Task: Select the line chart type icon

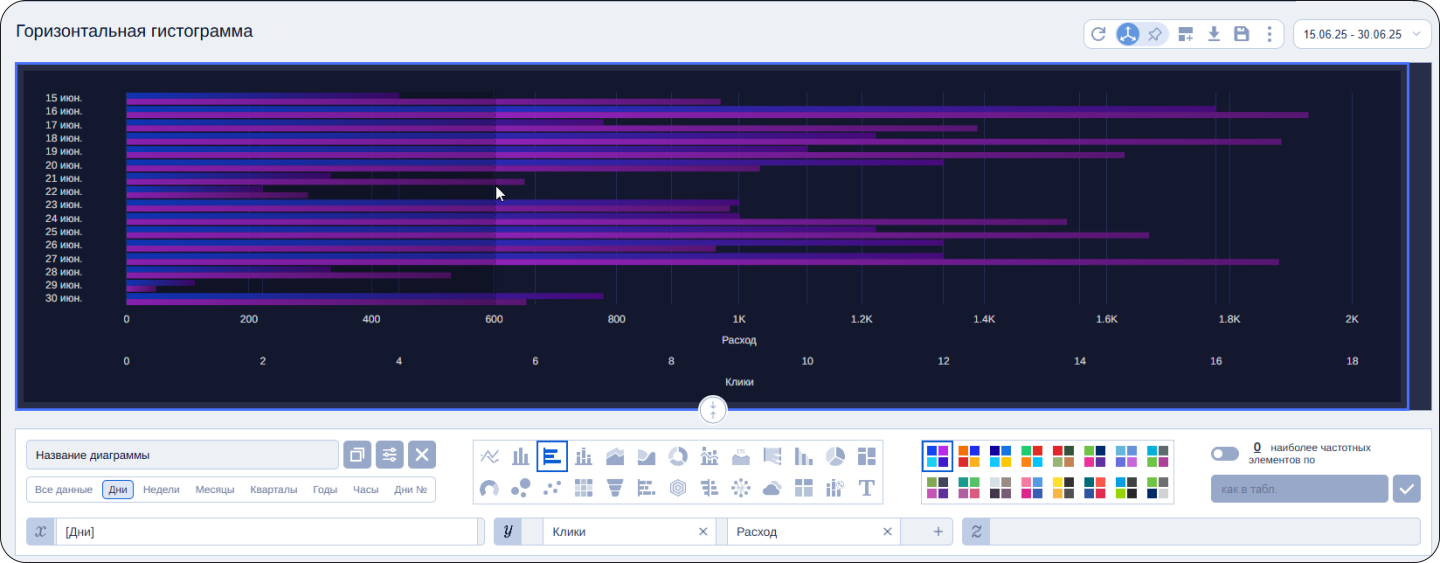Action: coord(490,456)
